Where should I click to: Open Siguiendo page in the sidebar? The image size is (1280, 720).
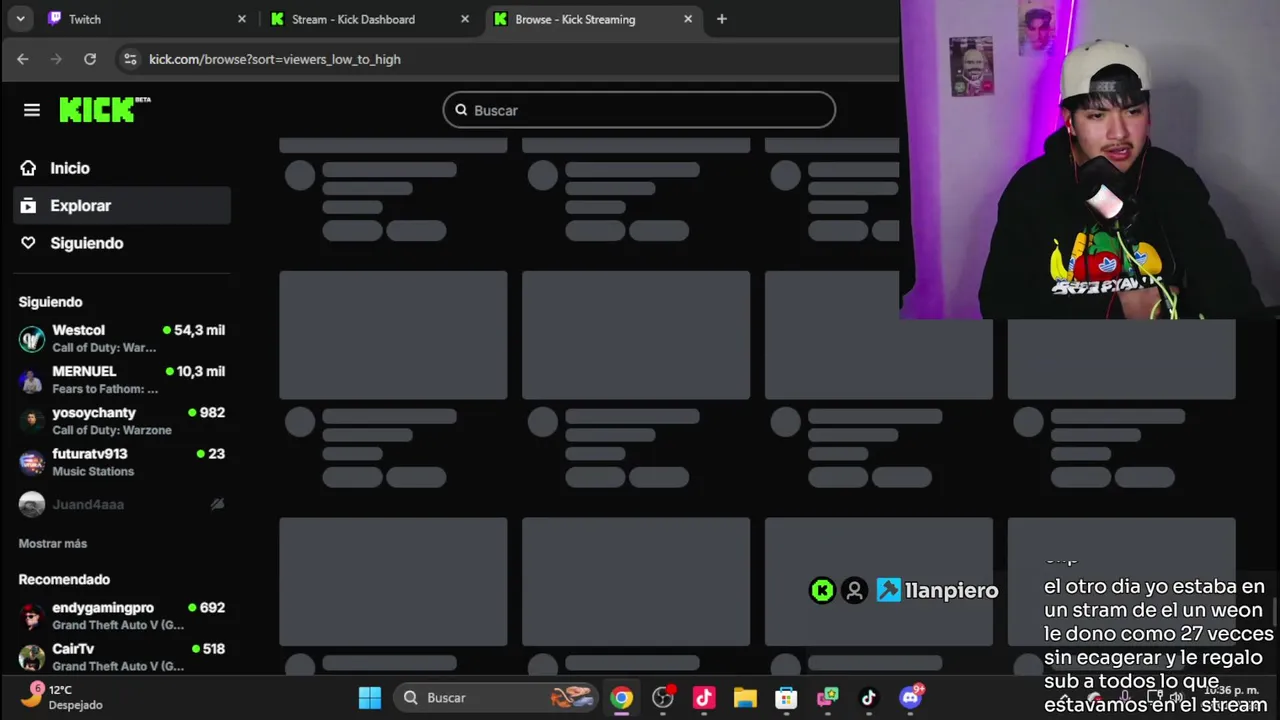point(122,243)
